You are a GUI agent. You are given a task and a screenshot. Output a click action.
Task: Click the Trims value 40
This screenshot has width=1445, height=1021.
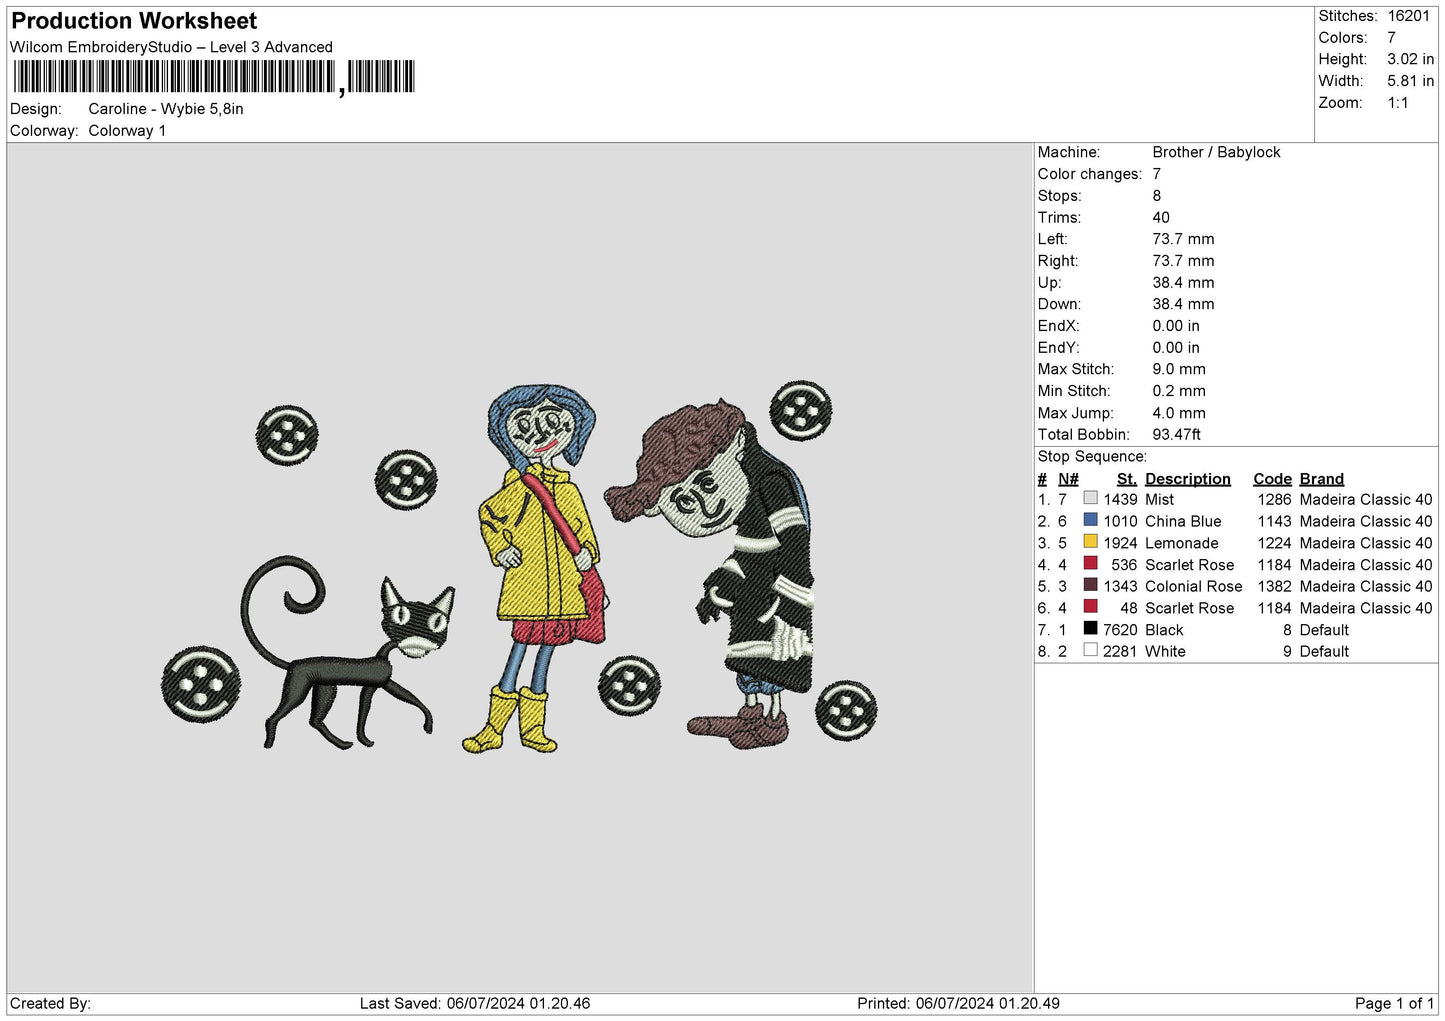point(1161,217)
